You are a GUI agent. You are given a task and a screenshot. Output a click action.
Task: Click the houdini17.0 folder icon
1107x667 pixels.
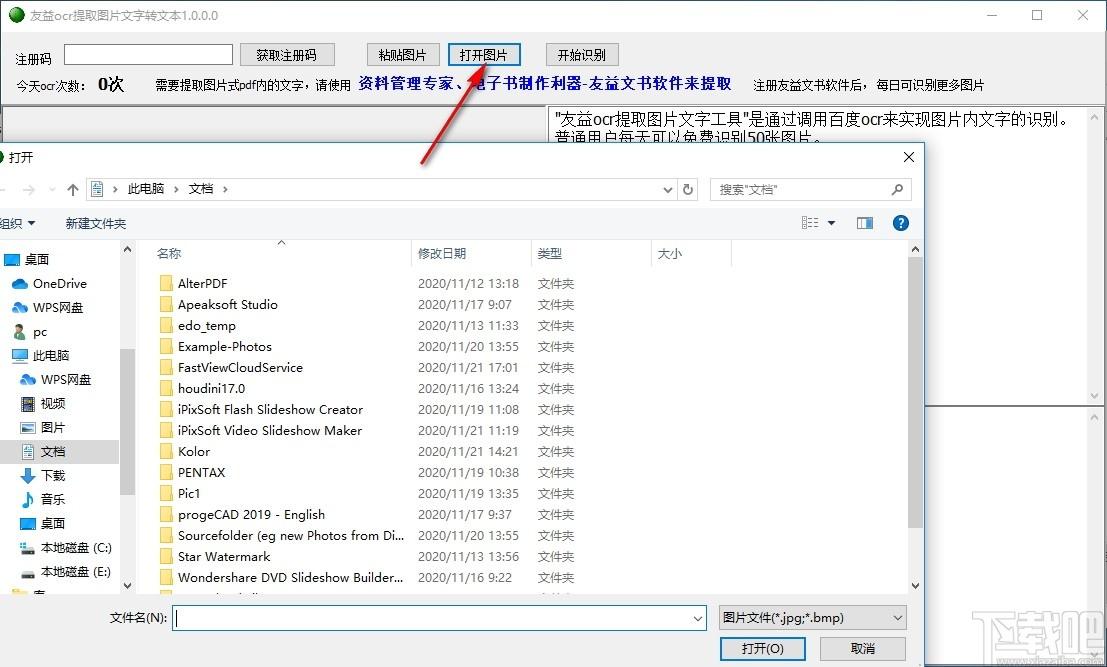click(166, 389)
